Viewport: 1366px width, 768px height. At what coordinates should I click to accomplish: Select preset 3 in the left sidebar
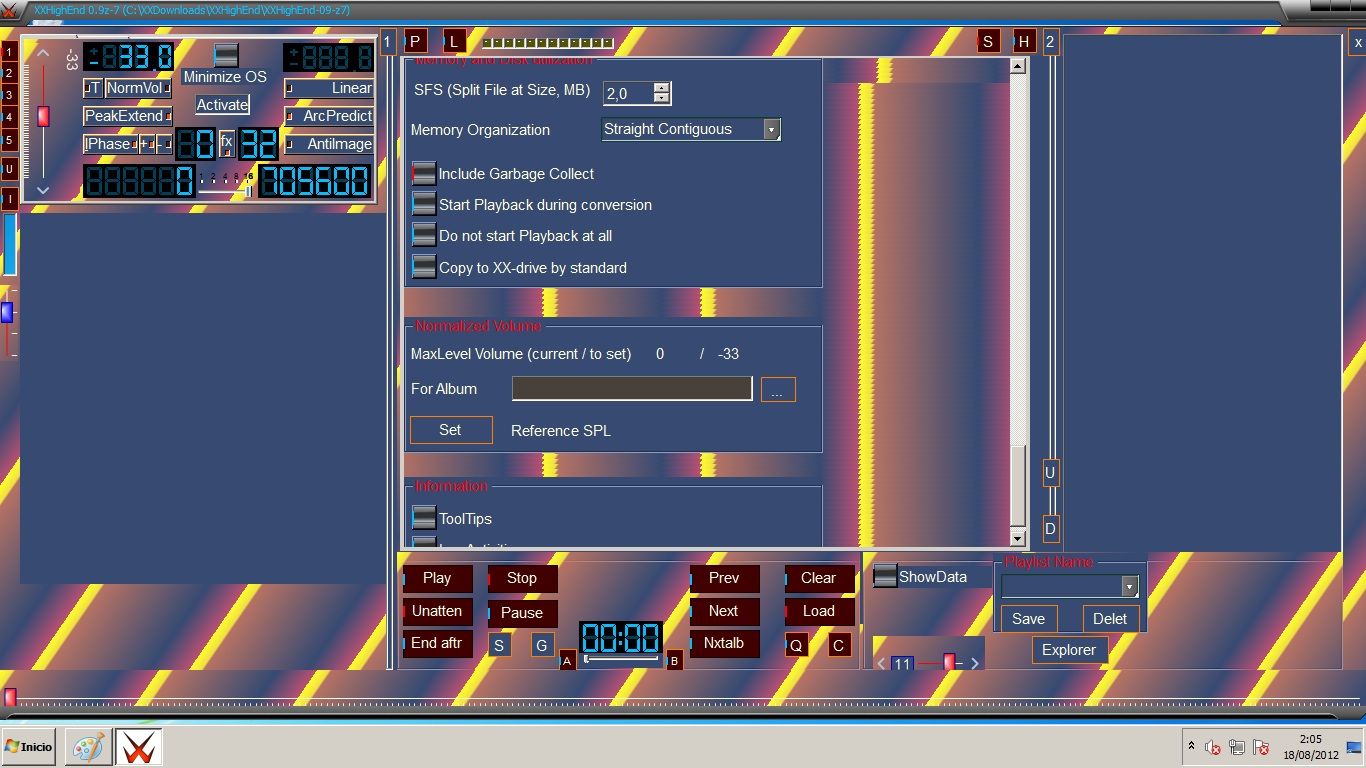[x=8, y=95]
